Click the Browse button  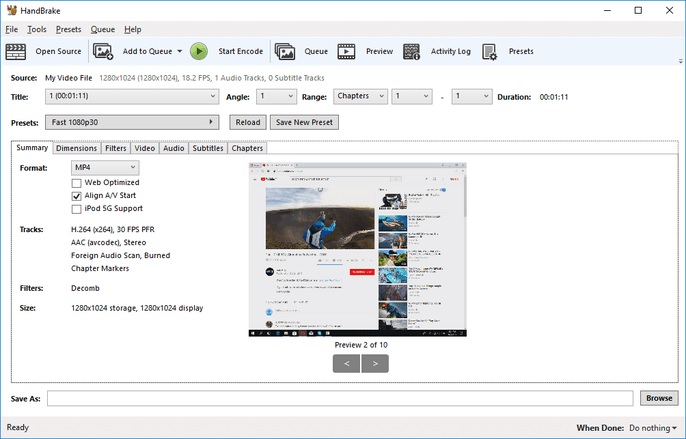pyautogui.click(x=658, y=398)
